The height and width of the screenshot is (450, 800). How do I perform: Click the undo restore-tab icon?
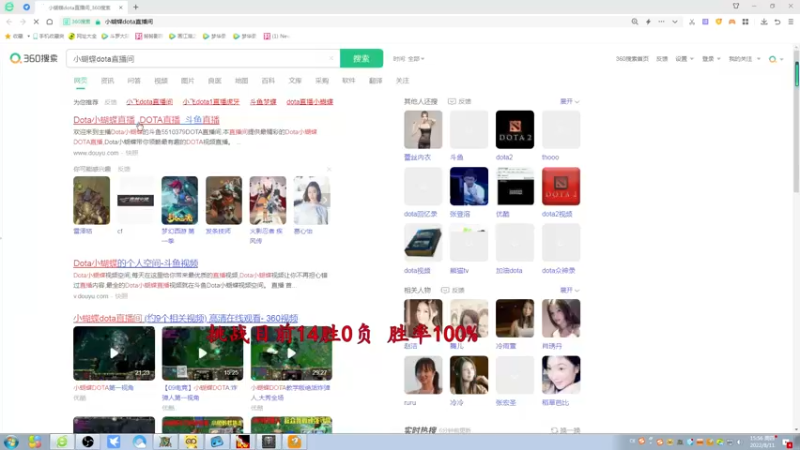(x=777, y=21)
